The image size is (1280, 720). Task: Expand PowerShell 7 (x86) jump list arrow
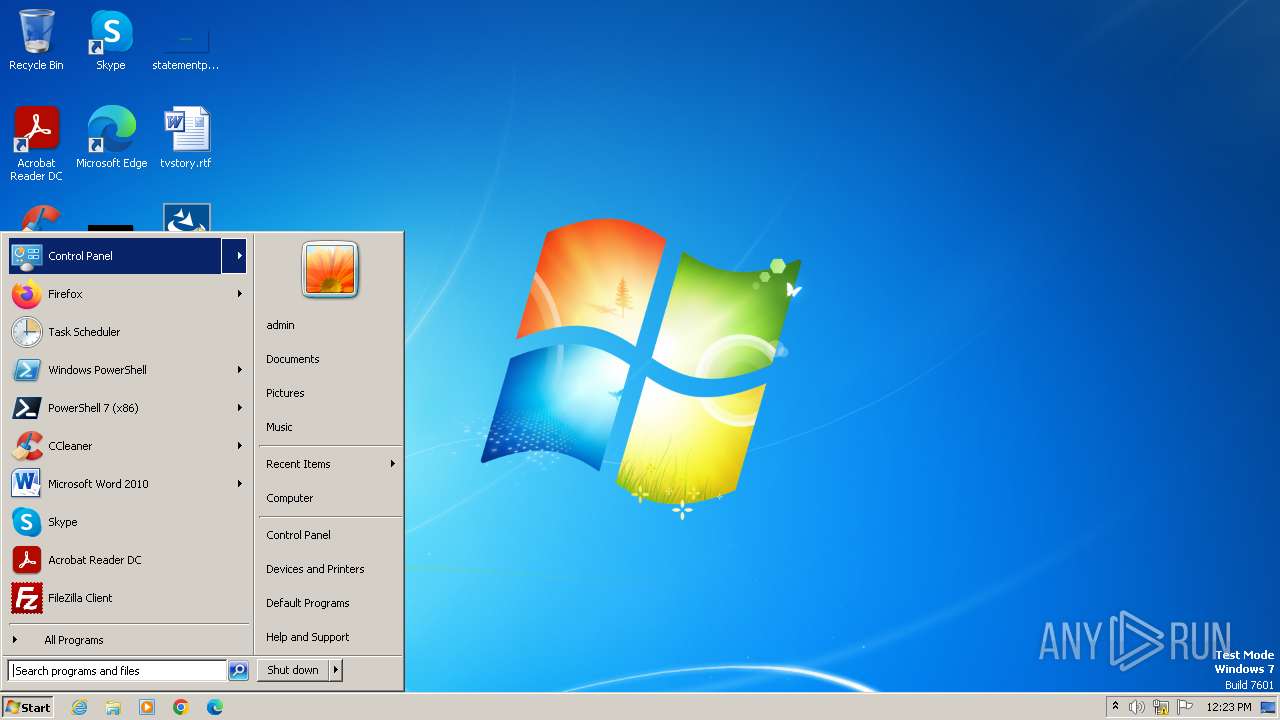pyautogui.click(x=239, y=408)
